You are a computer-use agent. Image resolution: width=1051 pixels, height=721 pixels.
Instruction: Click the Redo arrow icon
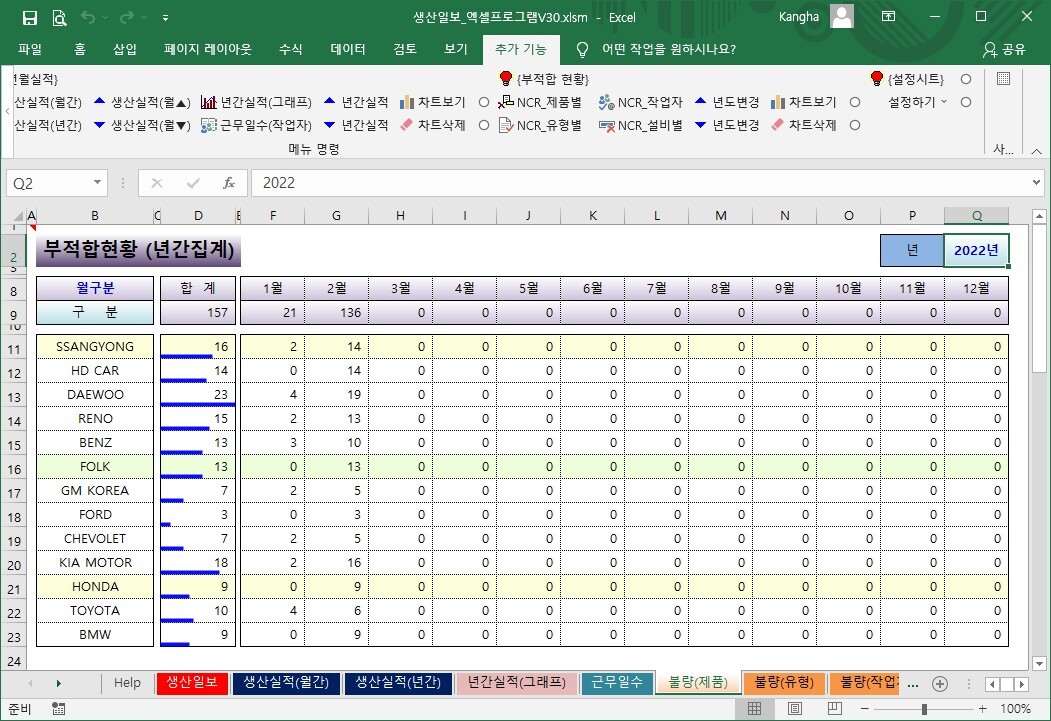[x=127, y=17]
